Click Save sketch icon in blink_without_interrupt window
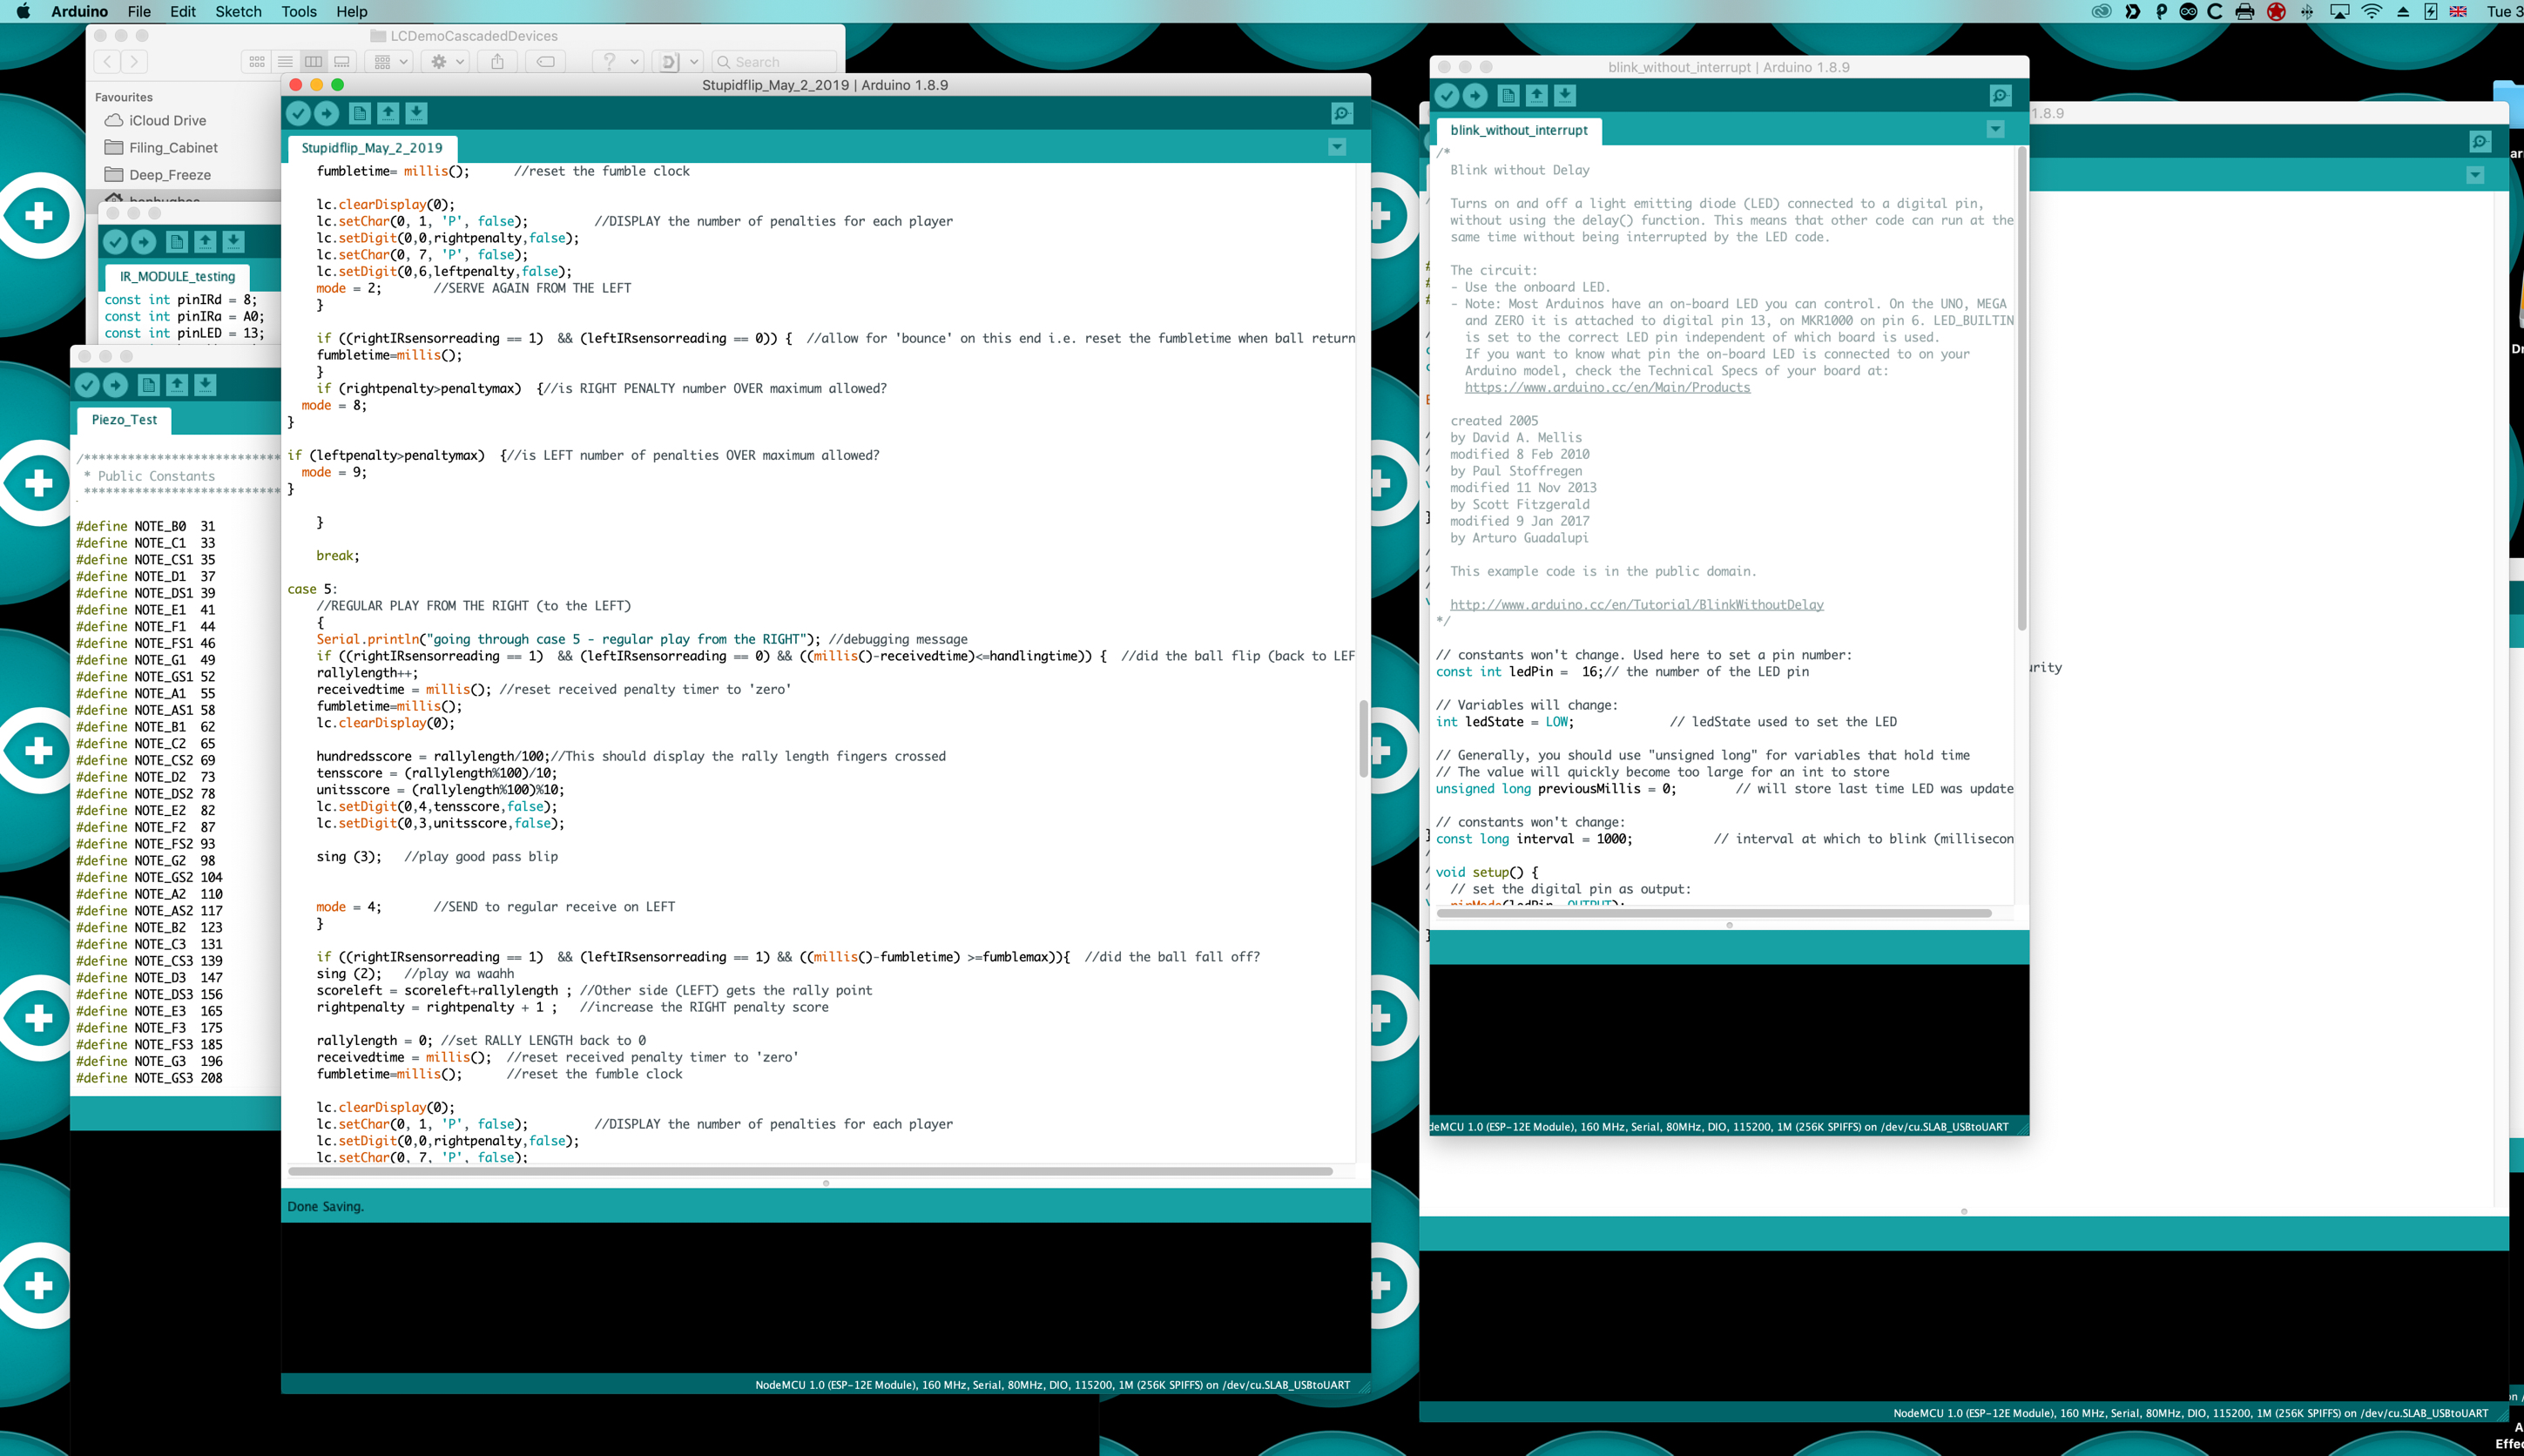 pos(1565,95)
